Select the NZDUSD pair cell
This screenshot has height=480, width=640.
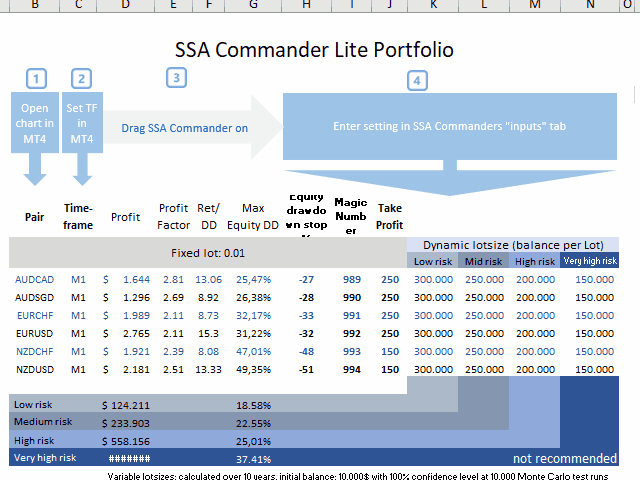coord(35,369)
